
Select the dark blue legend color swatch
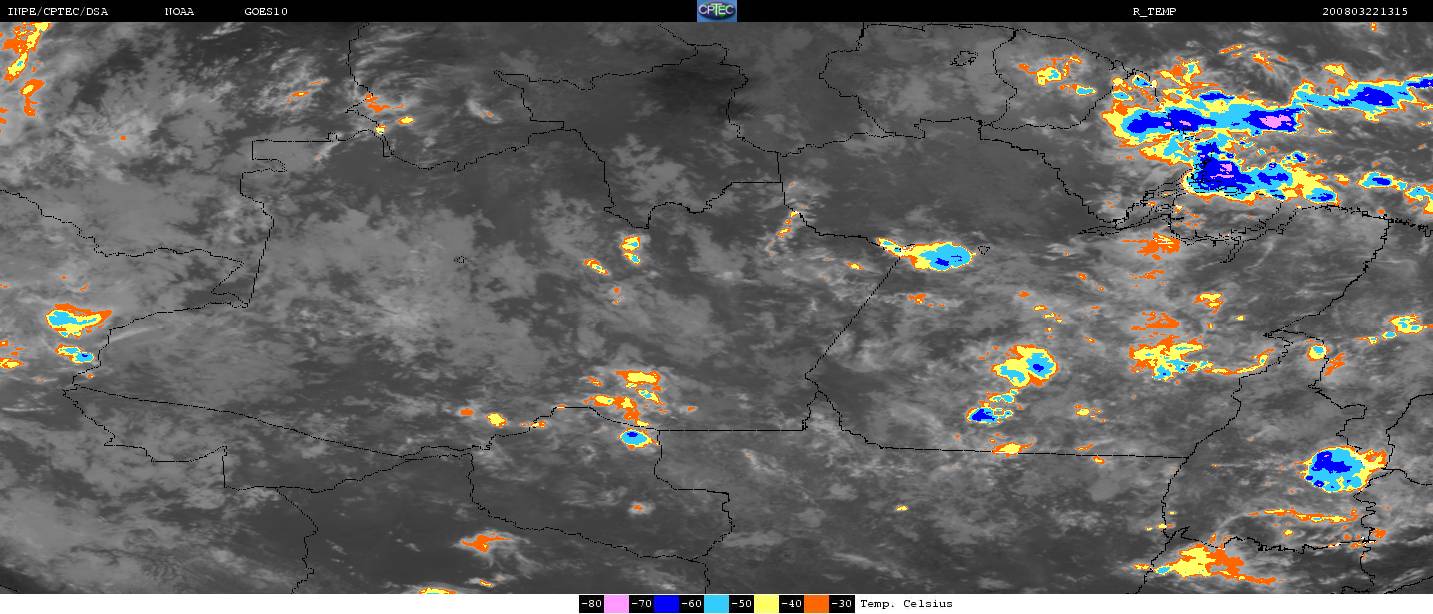(x=666, y=603)
